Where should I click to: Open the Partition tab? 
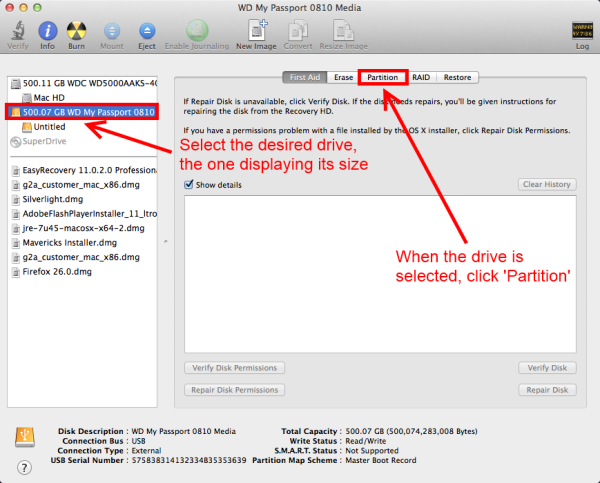383,77
